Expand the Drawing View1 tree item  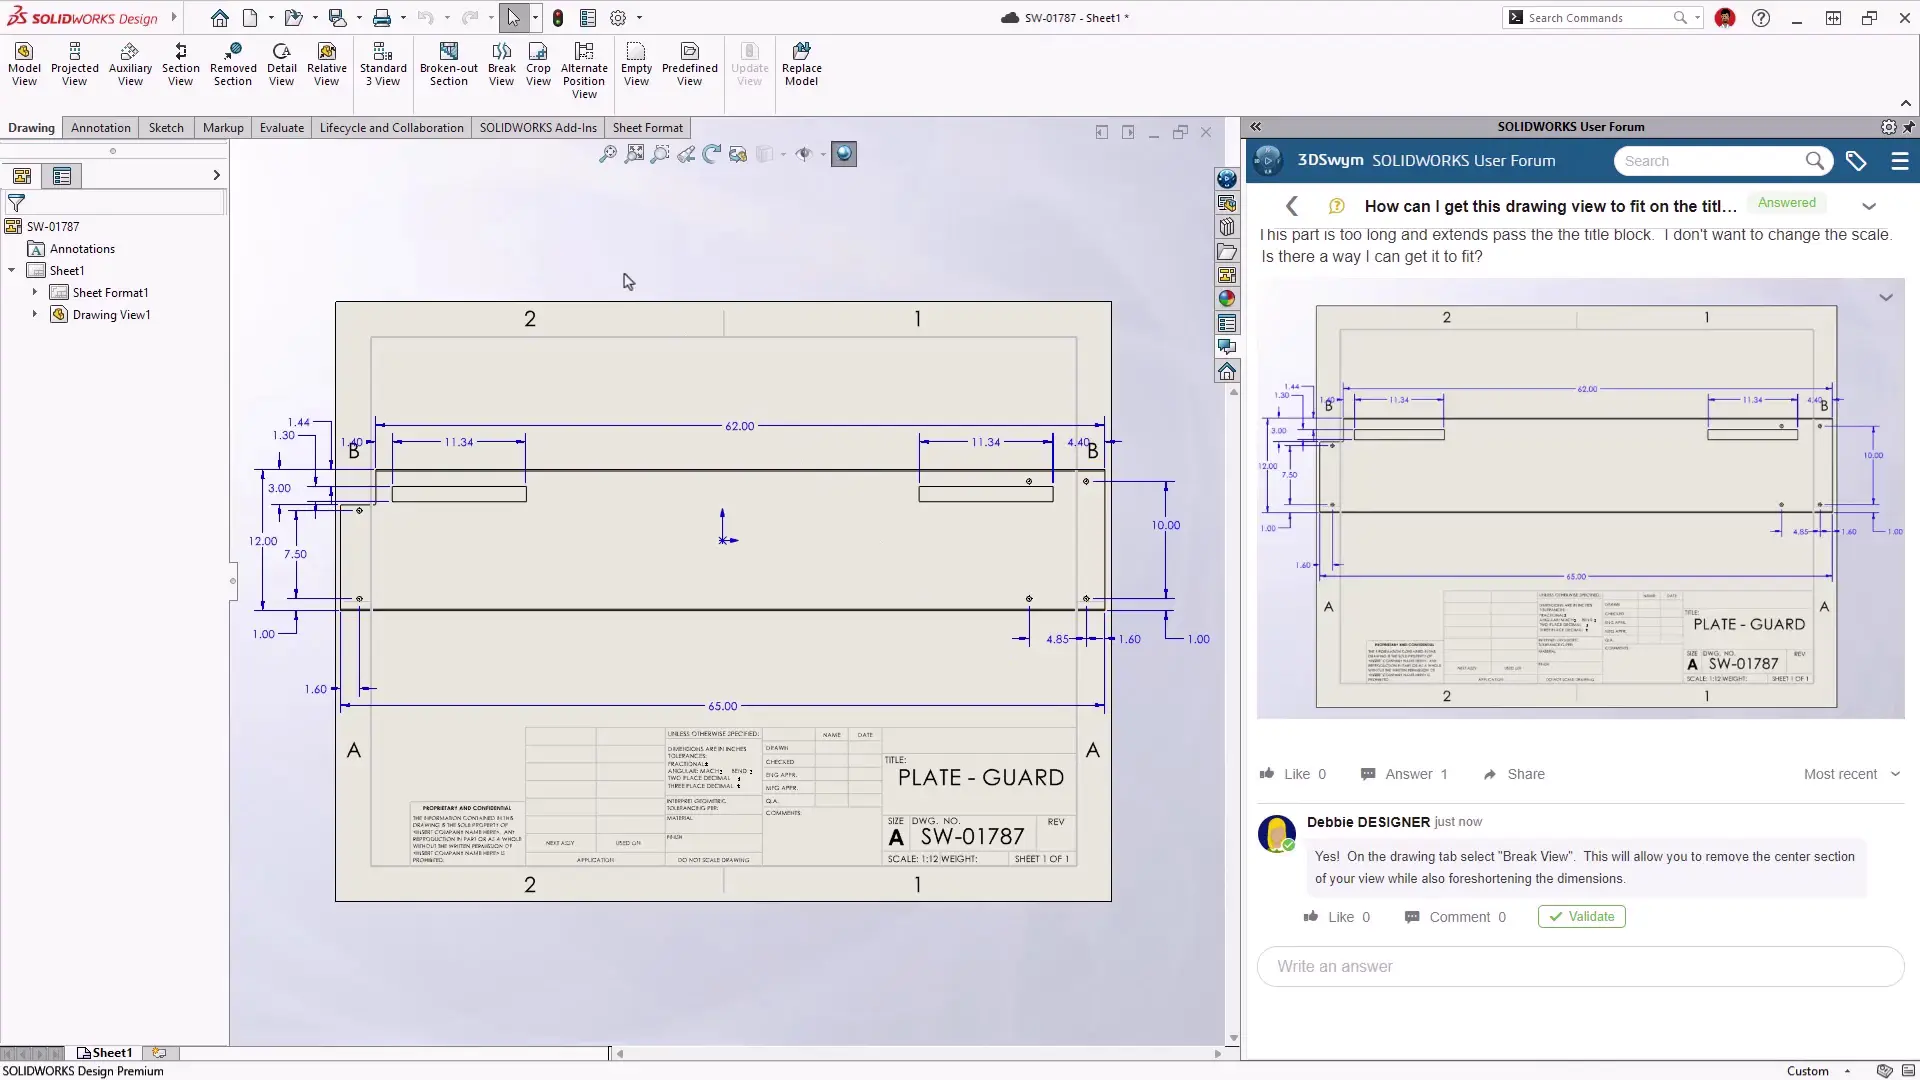click(35, 314)
